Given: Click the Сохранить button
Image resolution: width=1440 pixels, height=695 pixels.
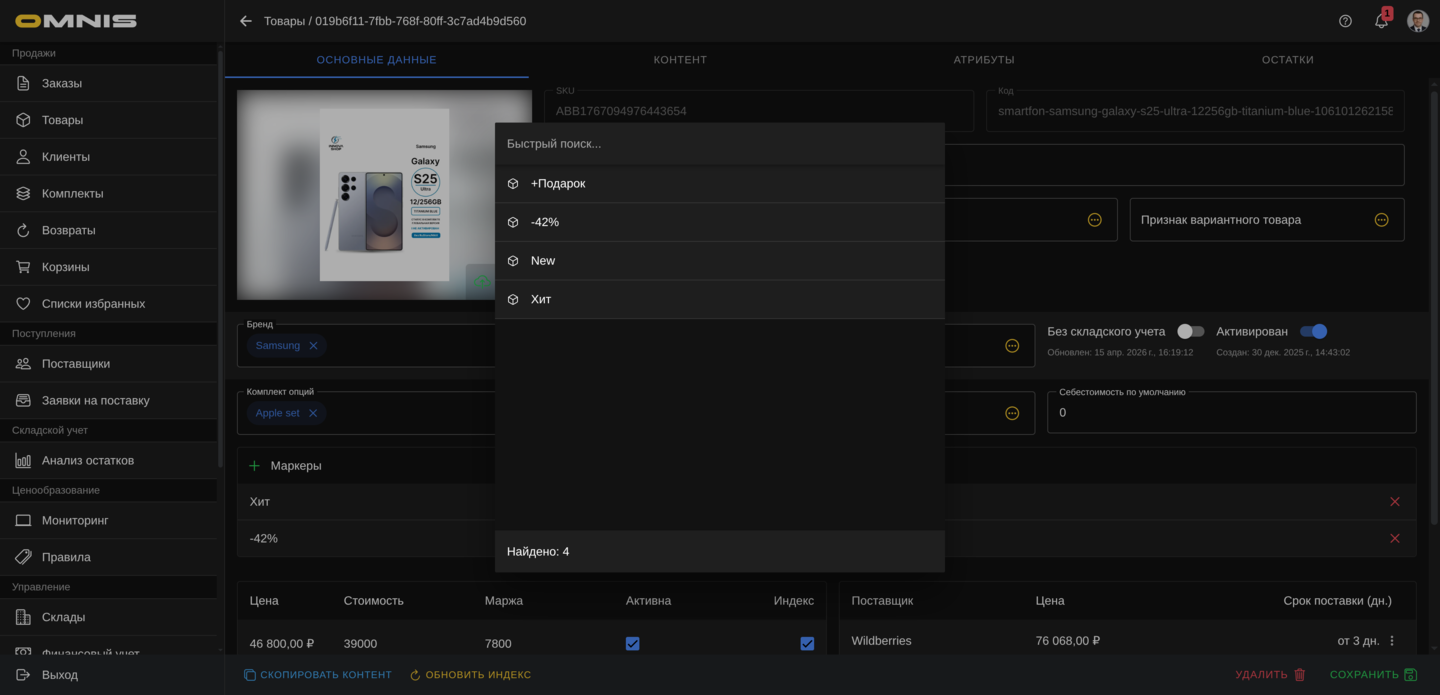Looking at the screenshot, I should (x=1372, y=675).
